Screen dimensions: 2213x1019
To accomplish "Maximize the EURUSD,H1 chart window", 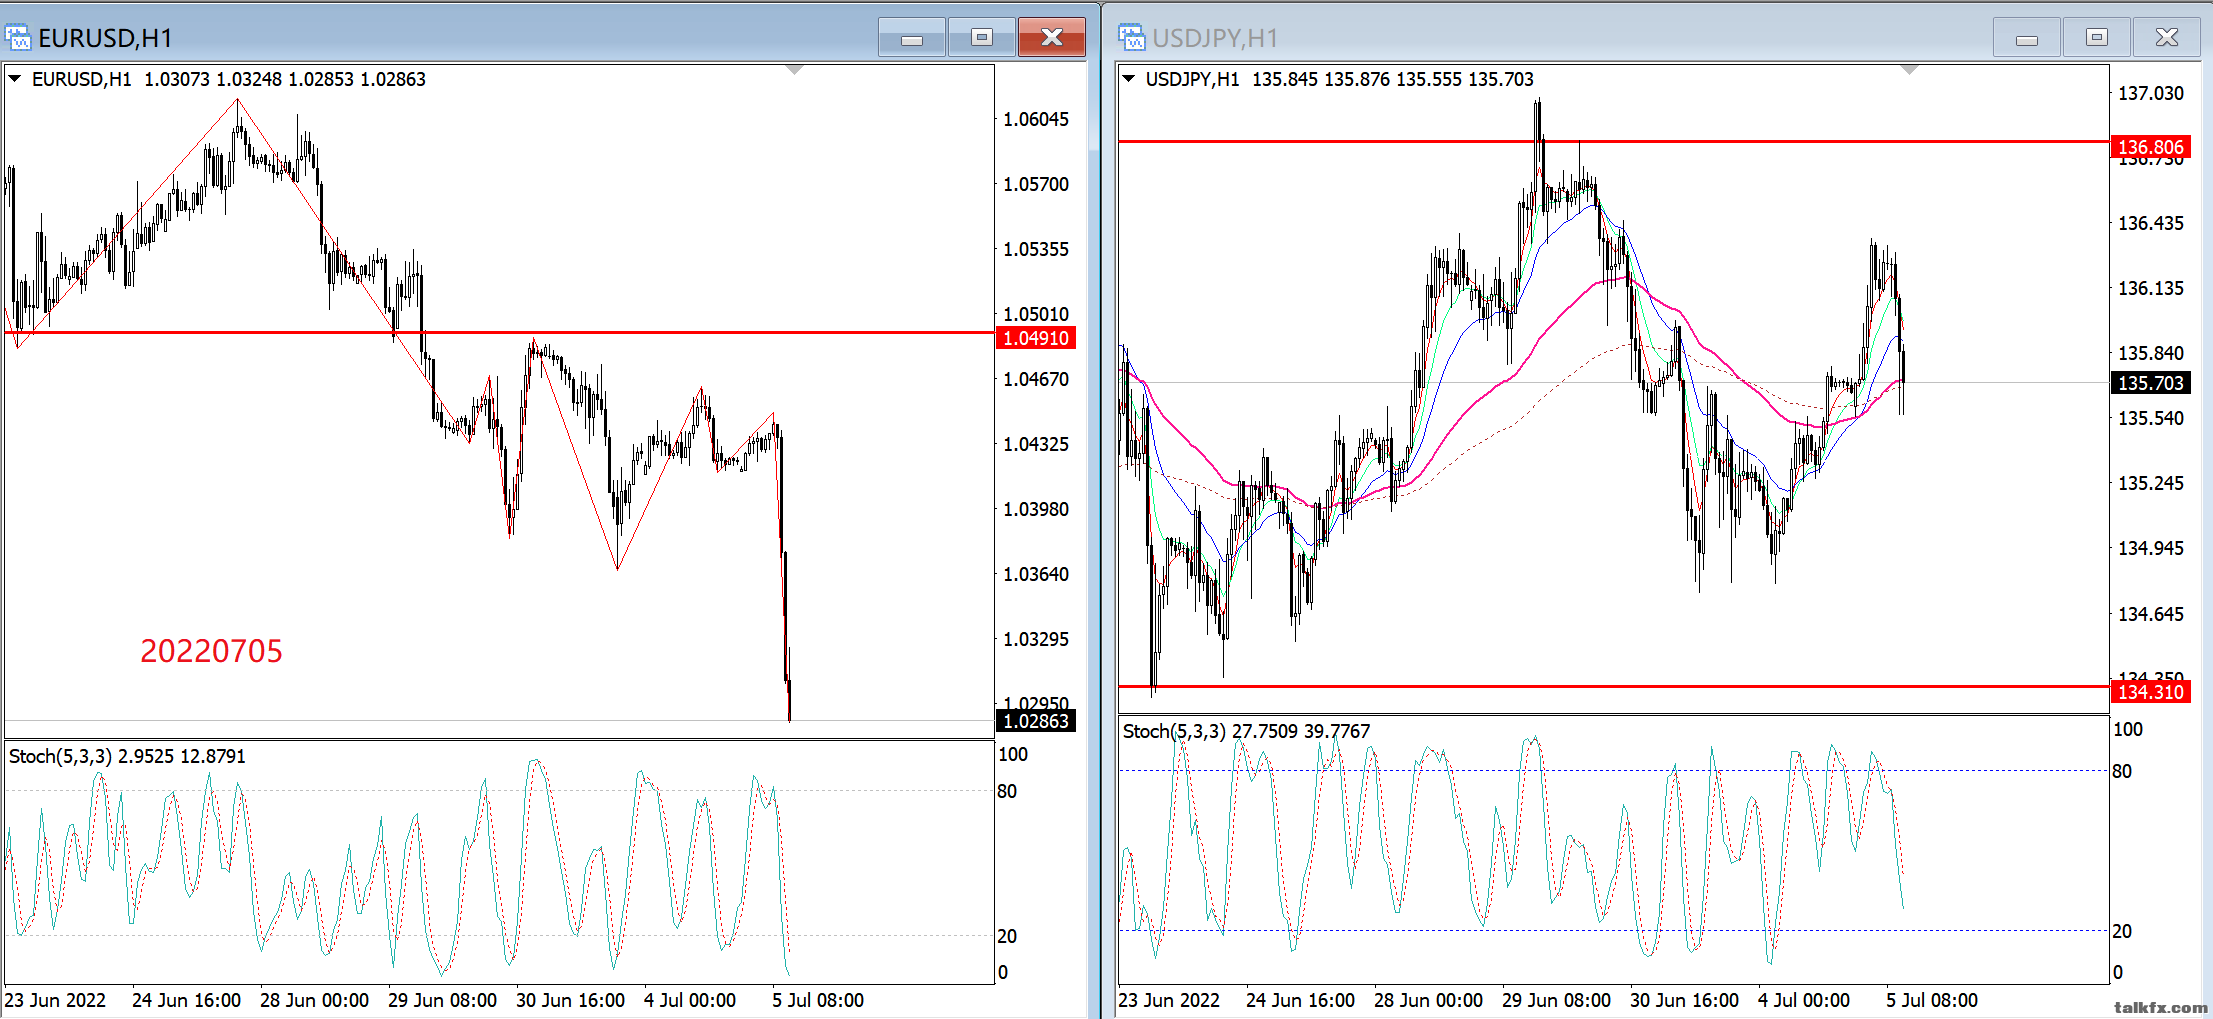I will [x=981, y=38].
